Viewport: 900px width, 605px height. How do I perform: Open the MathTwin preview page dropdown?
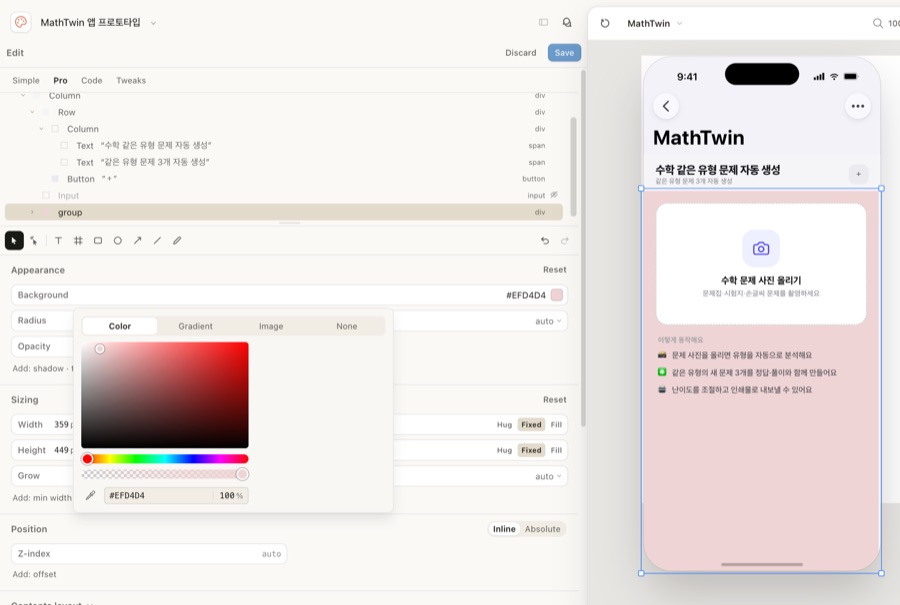[680, 24]
